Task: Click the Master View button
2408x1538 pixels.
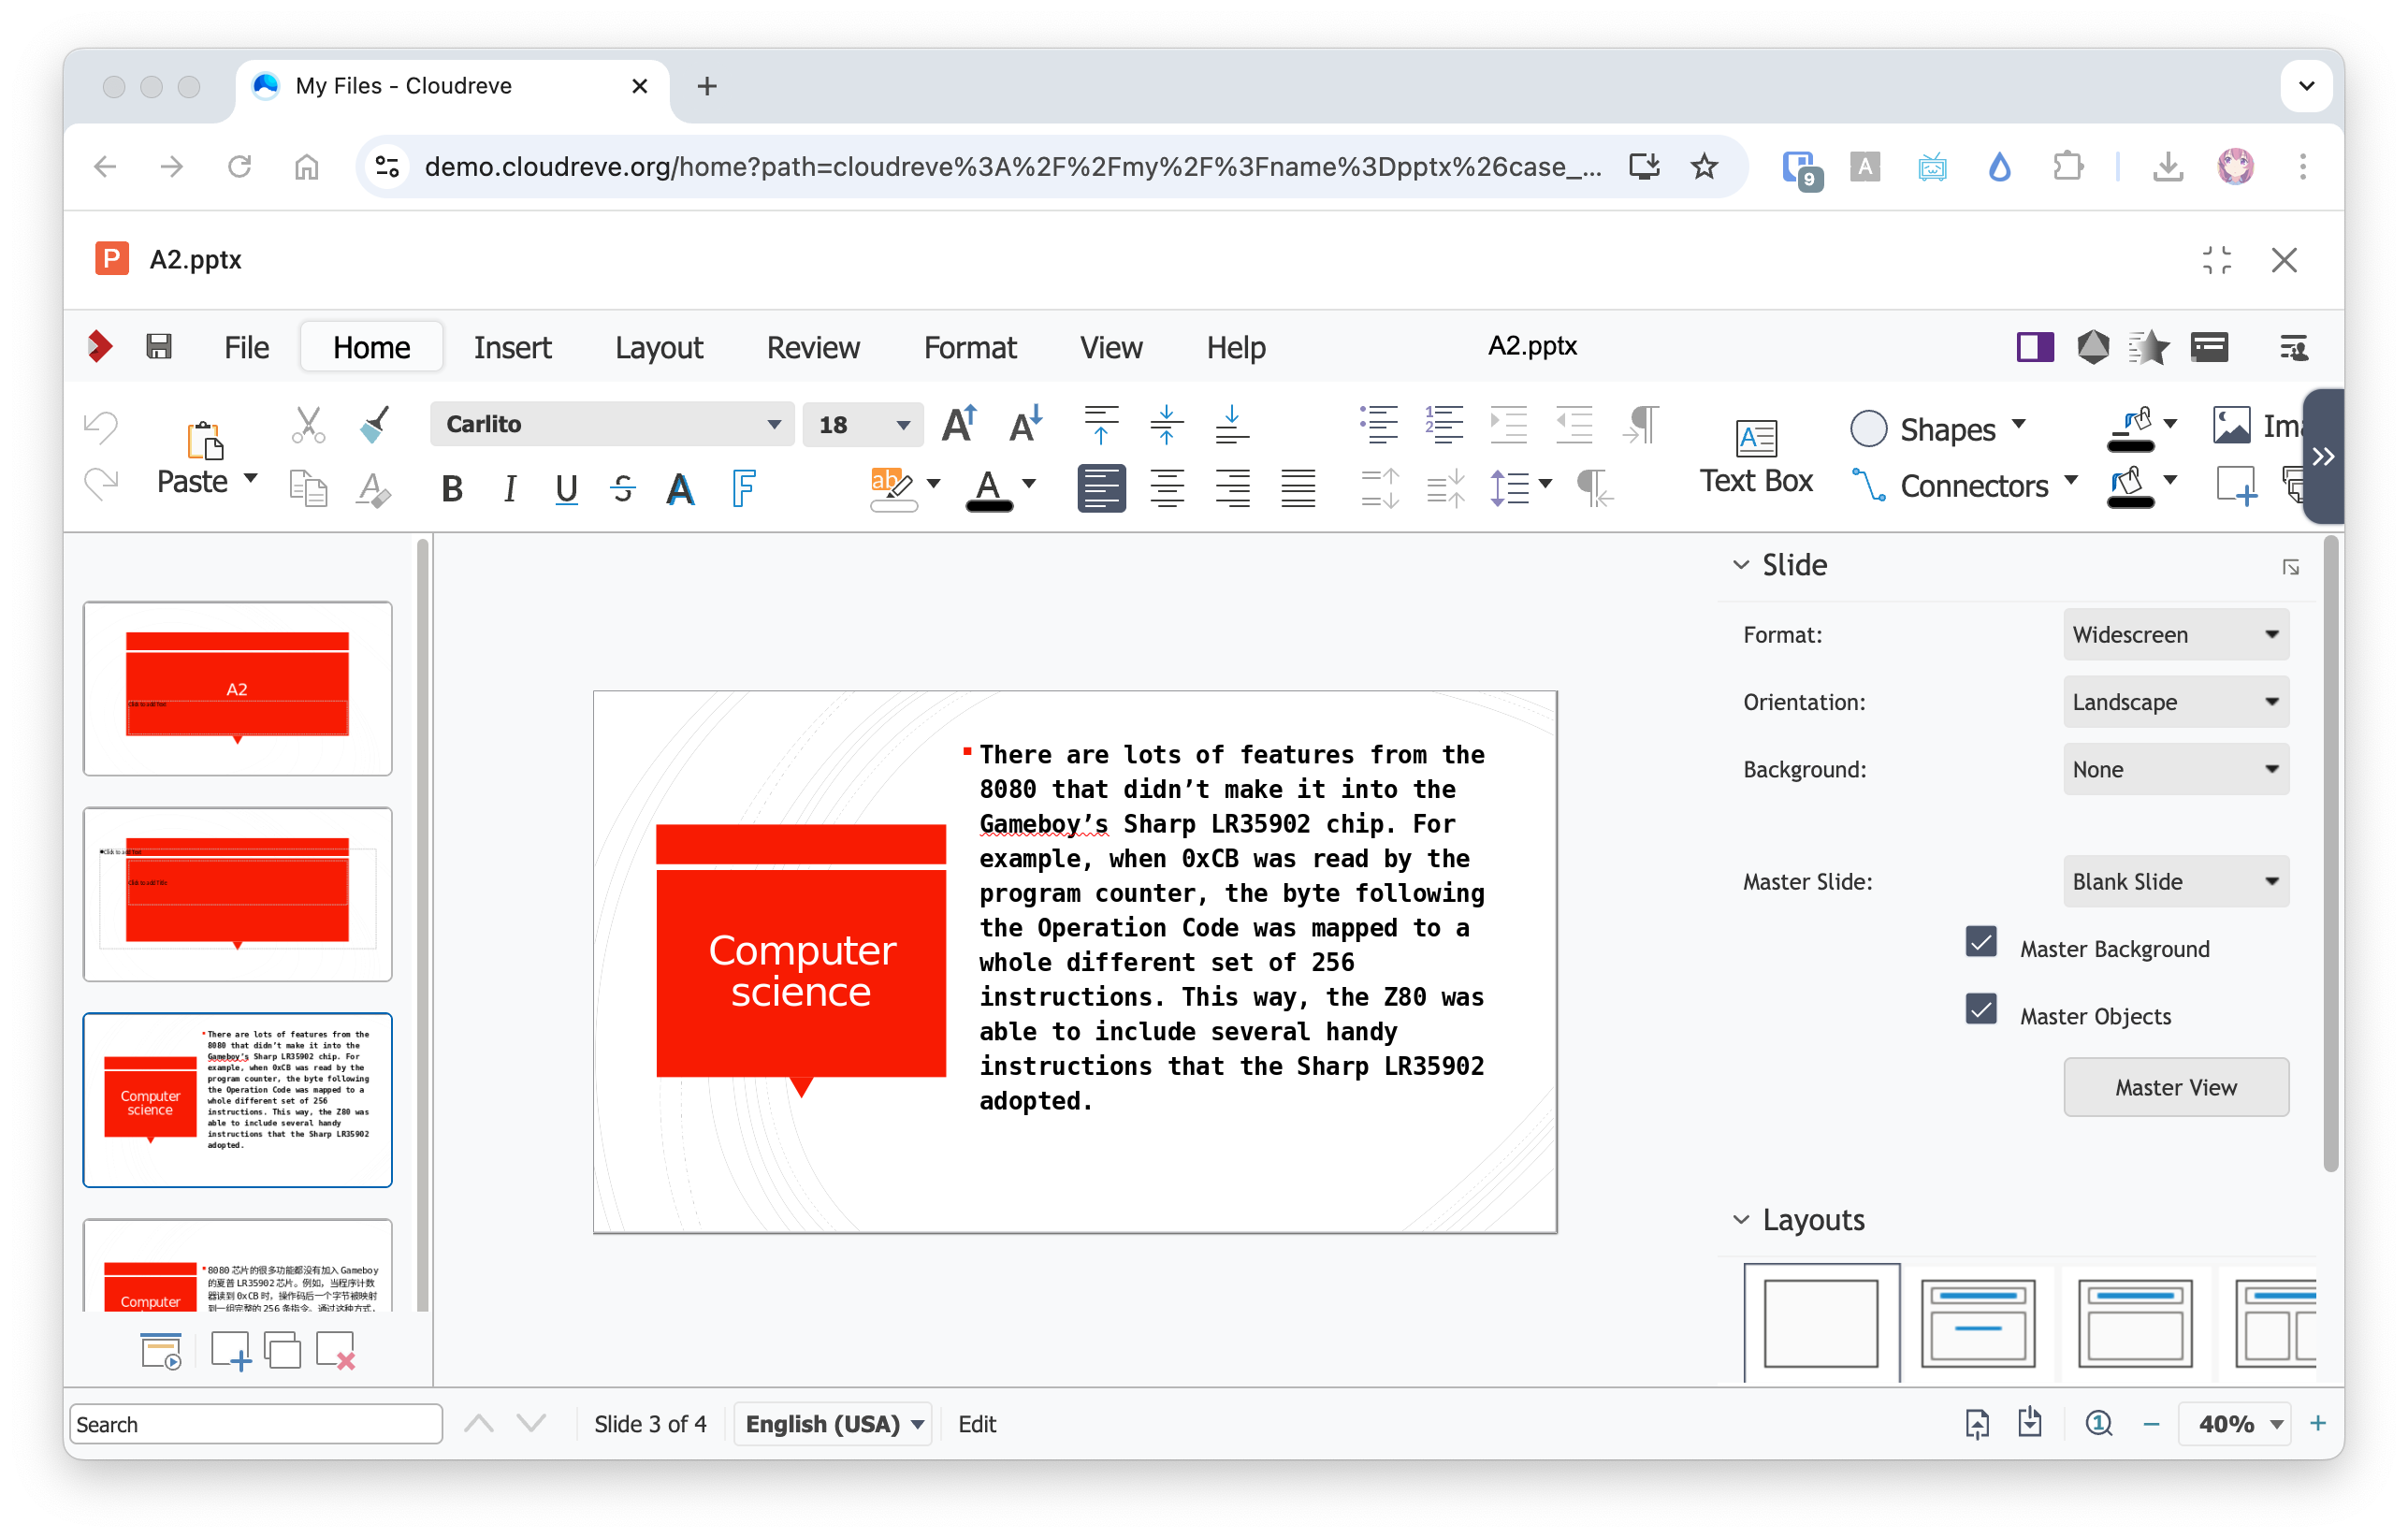Action: pyautogui.click(x=2175, y=1087)
